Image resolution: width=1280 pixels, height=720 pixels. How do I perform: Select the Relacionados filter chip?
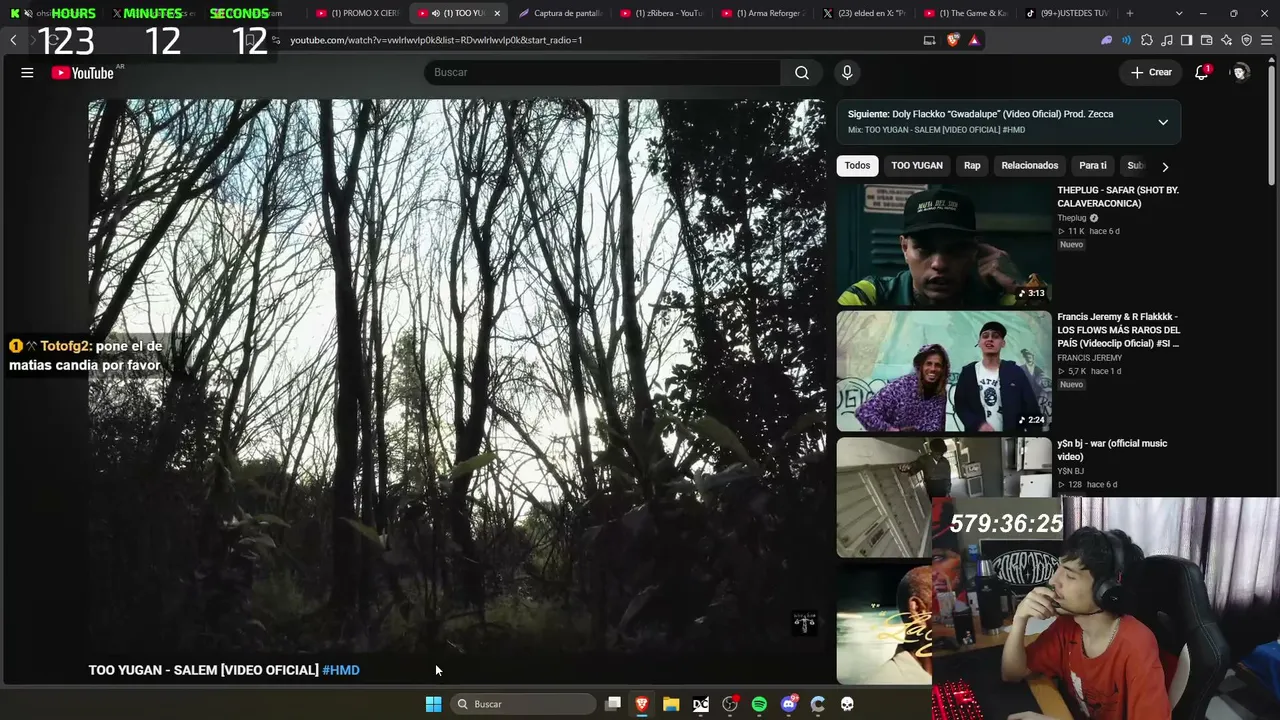[1030, 166]
